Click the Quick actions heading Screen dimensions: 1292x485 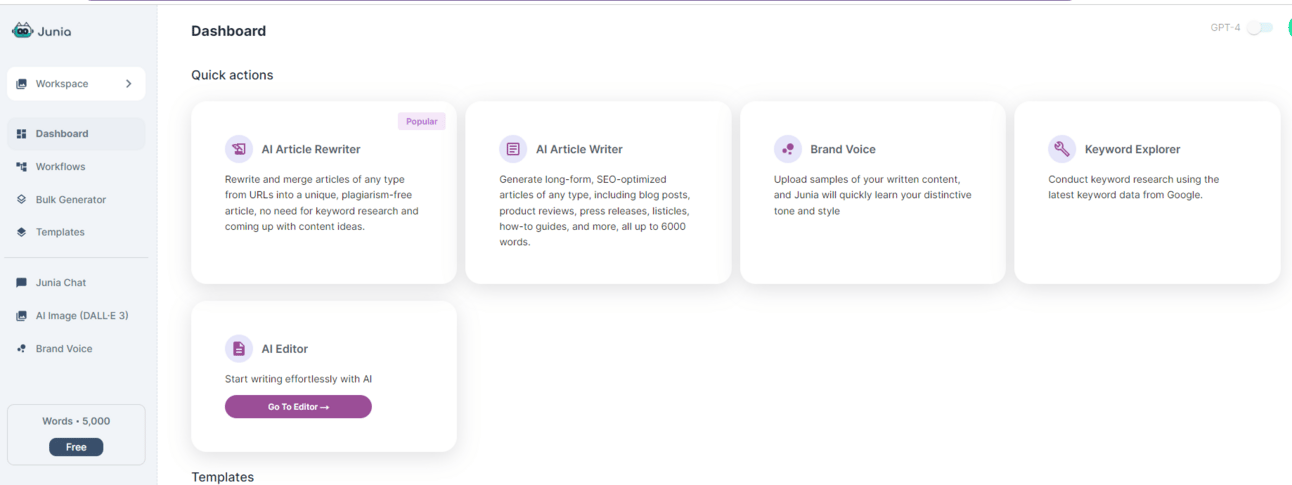tap(232, 75)
